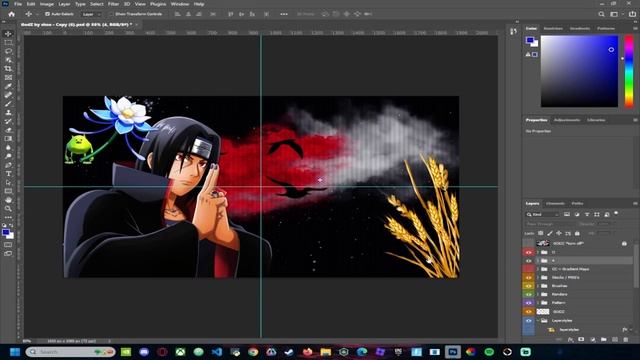The image size is (640, 360).
Task: Open the File menu
Action: tap(18, 4)
